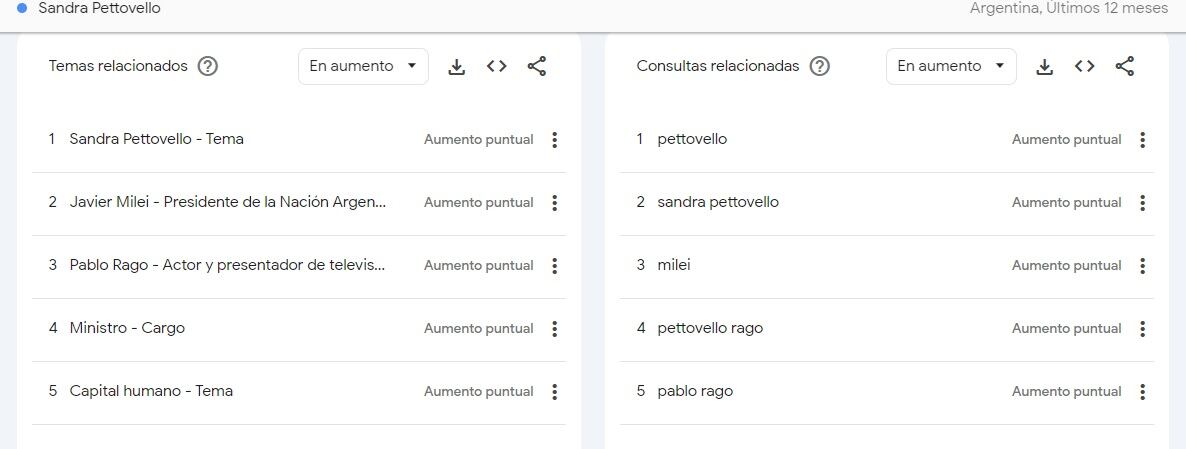This screenshot has height=449, width=1186.
Task: Open options menu for Pablo Rago topic
Action: 554,265
